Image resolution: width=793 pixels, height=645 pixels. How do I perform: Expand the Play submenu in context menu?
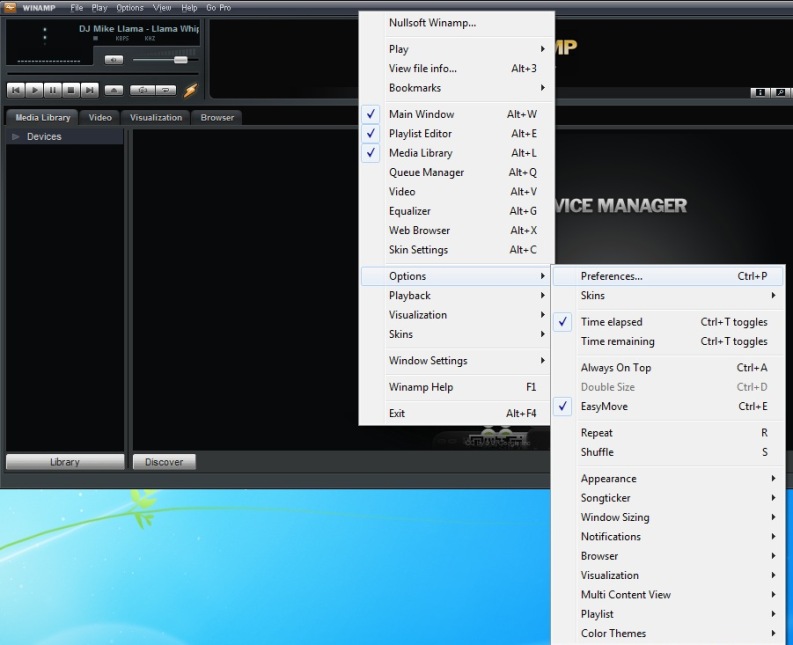tap(456, 49)
